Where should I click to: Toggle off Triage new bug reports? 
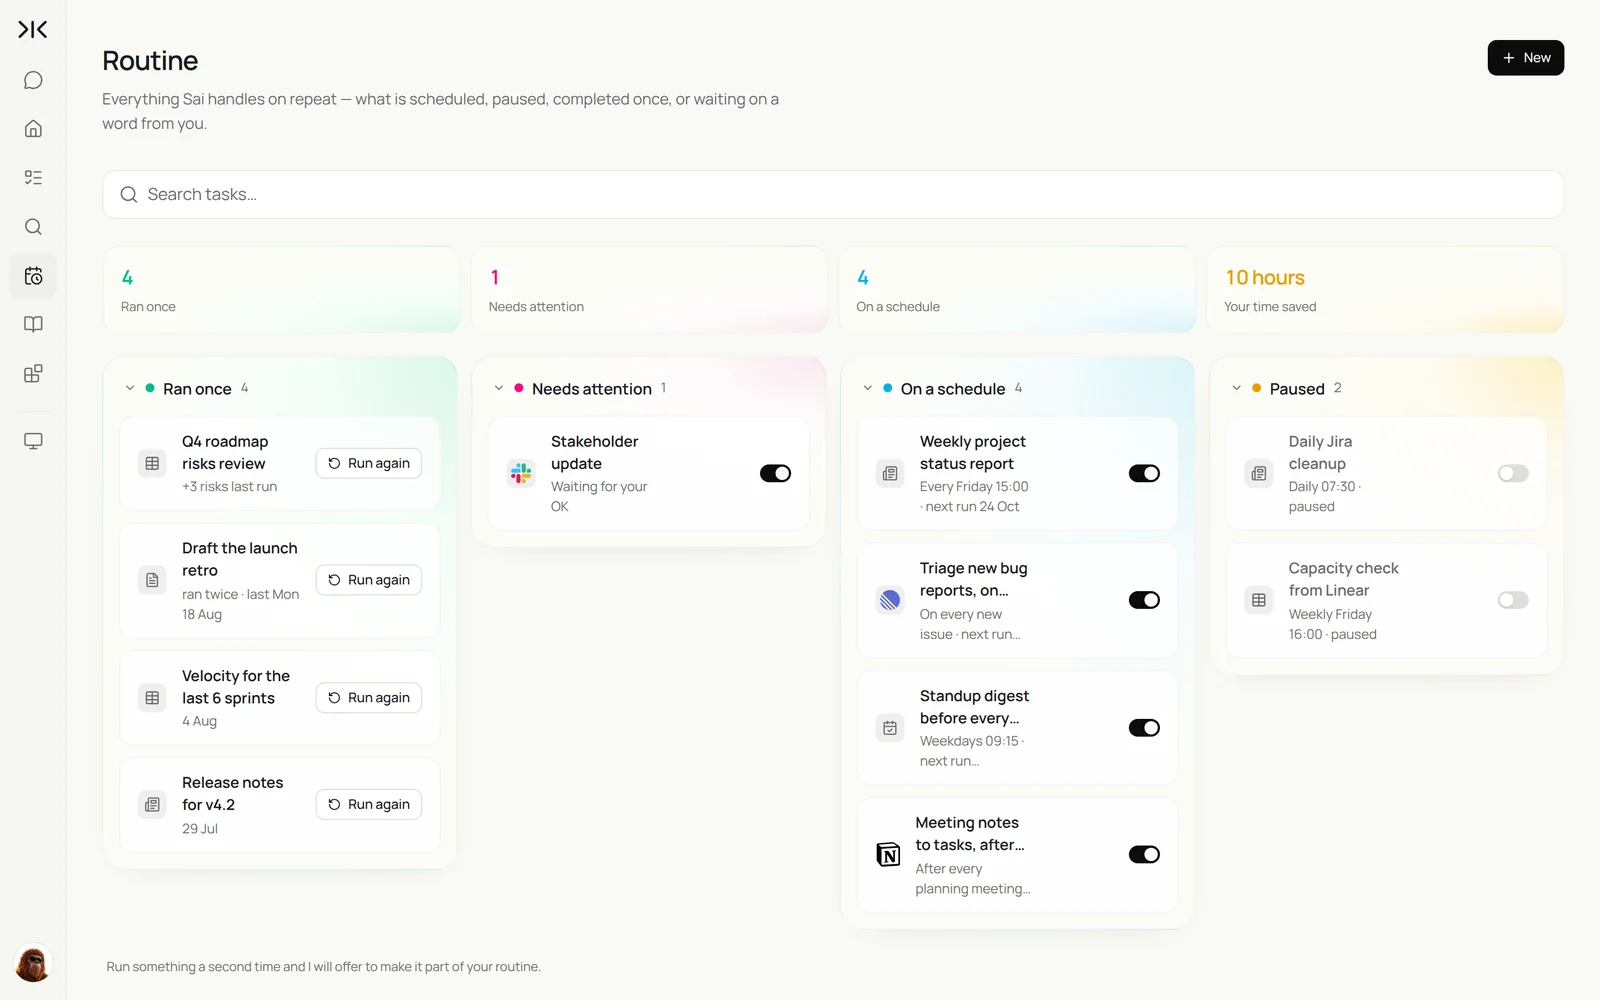[1144, 600]
